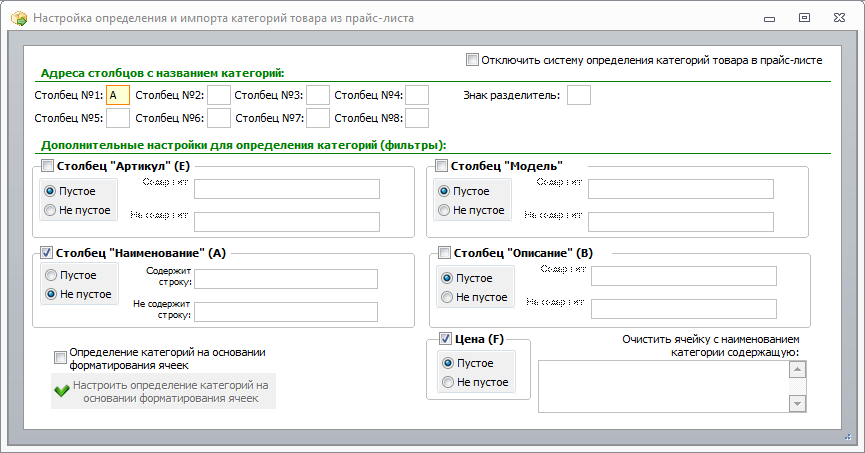Click the 'Очистить ячейку с наименованием категории' label

click(711, 345)
